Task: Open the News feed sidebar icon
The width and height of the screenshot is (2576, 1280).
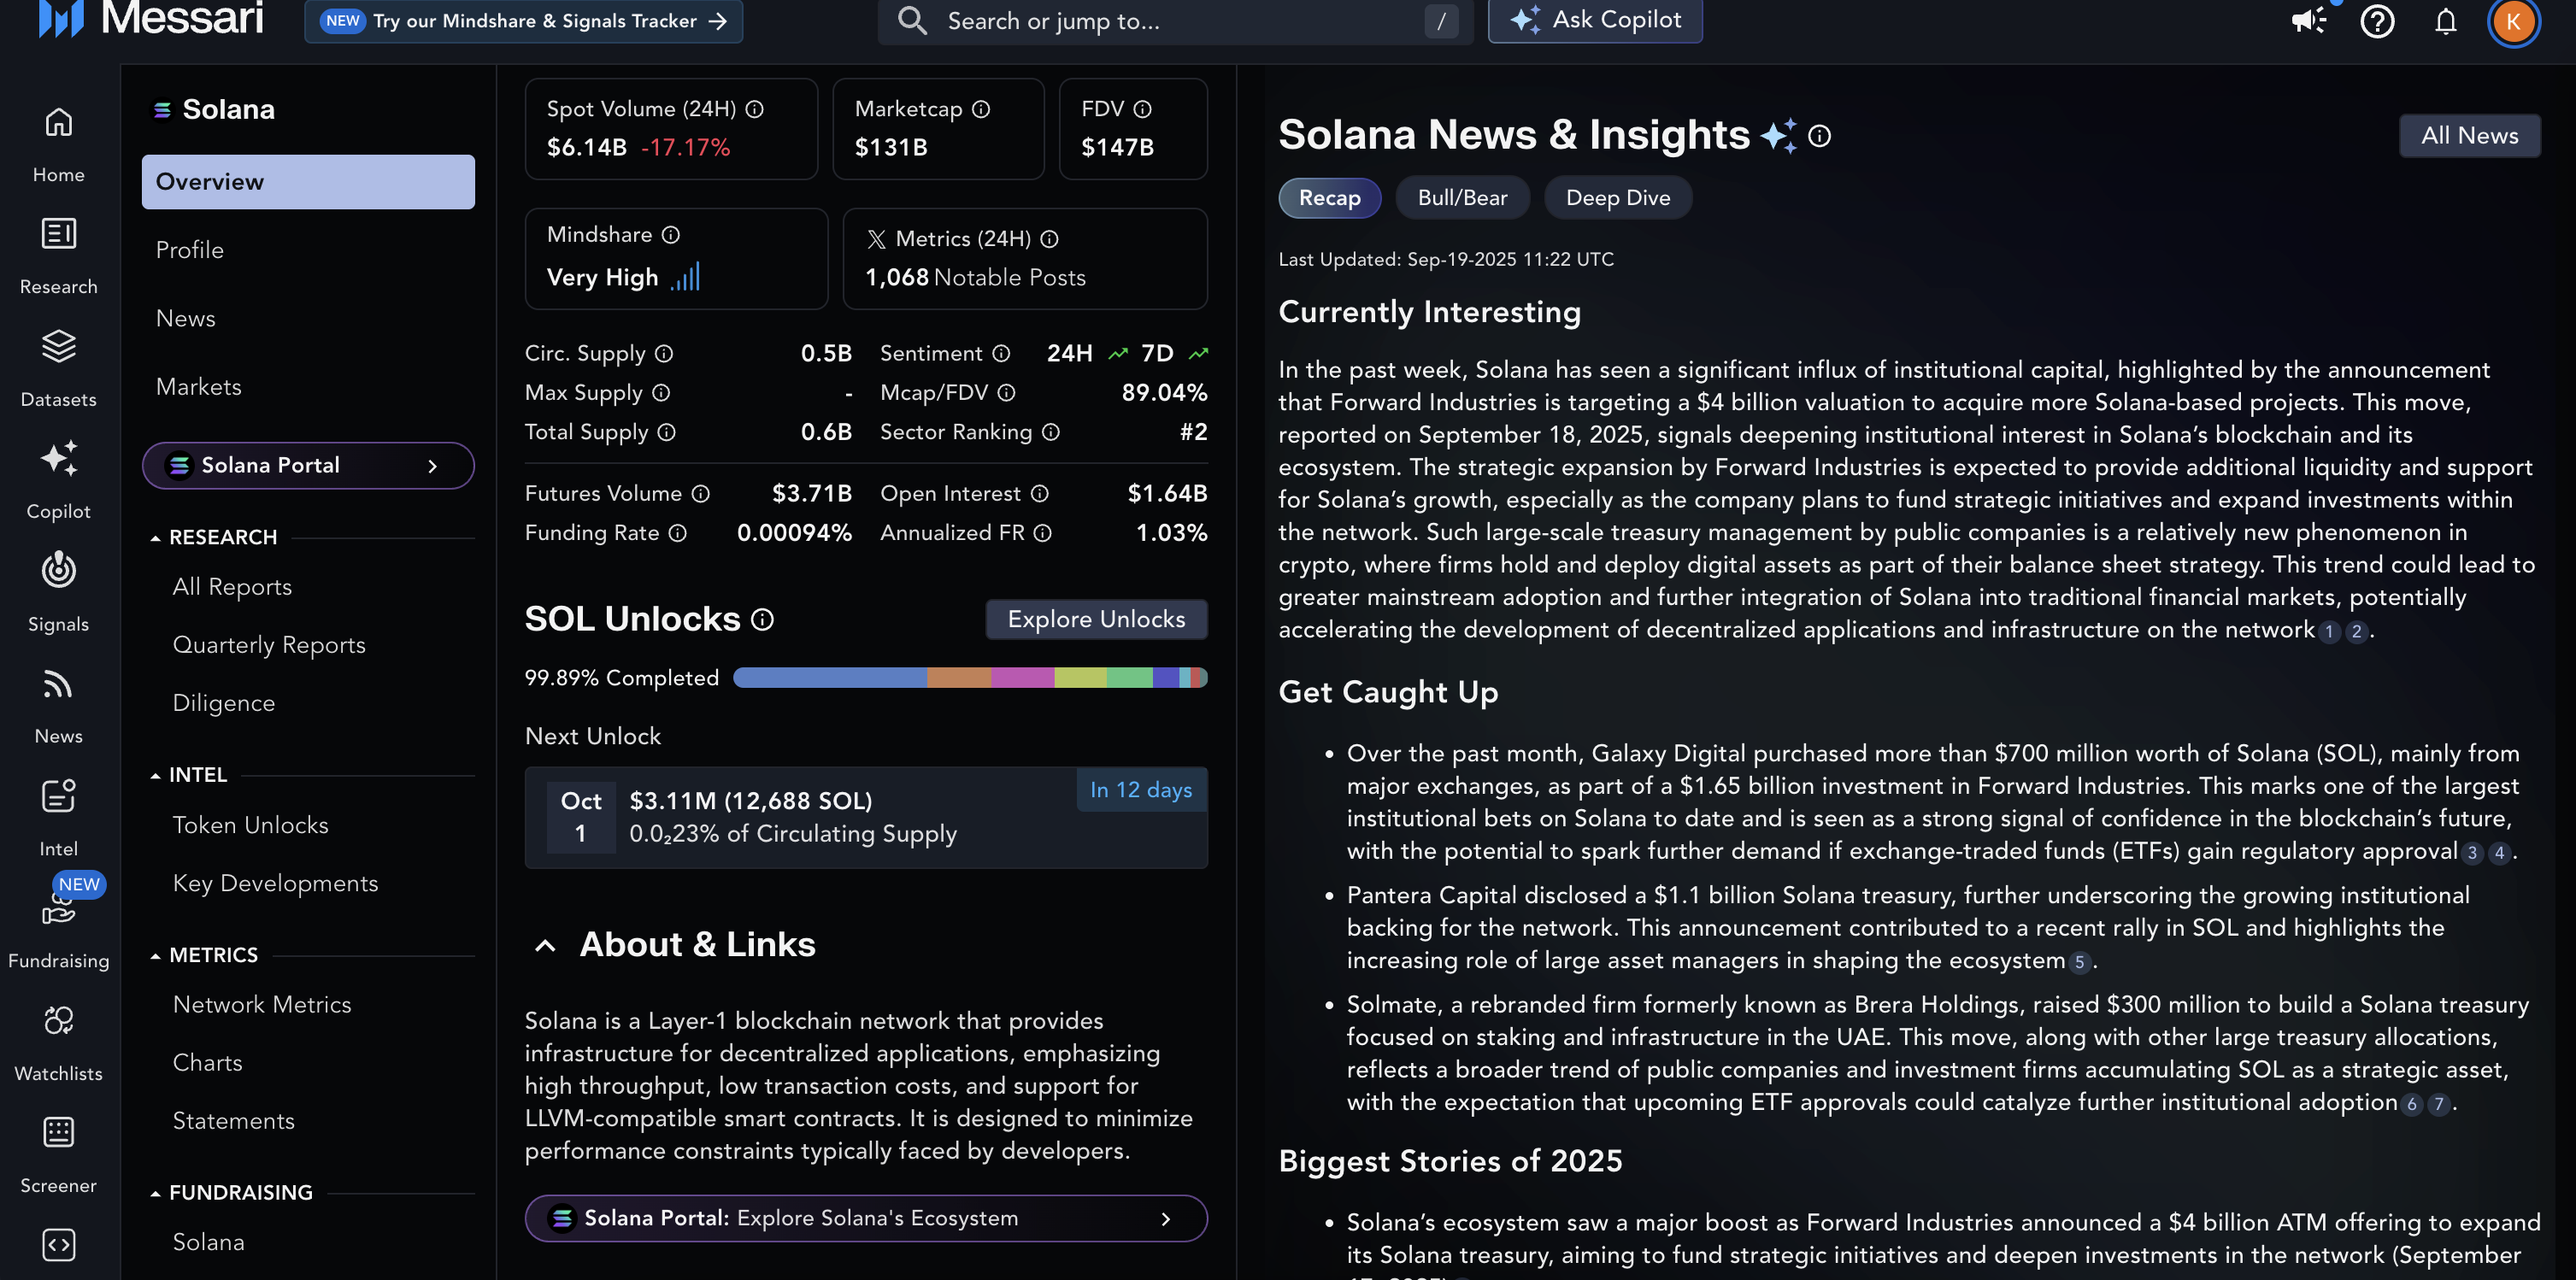Action: click(58, 684)
